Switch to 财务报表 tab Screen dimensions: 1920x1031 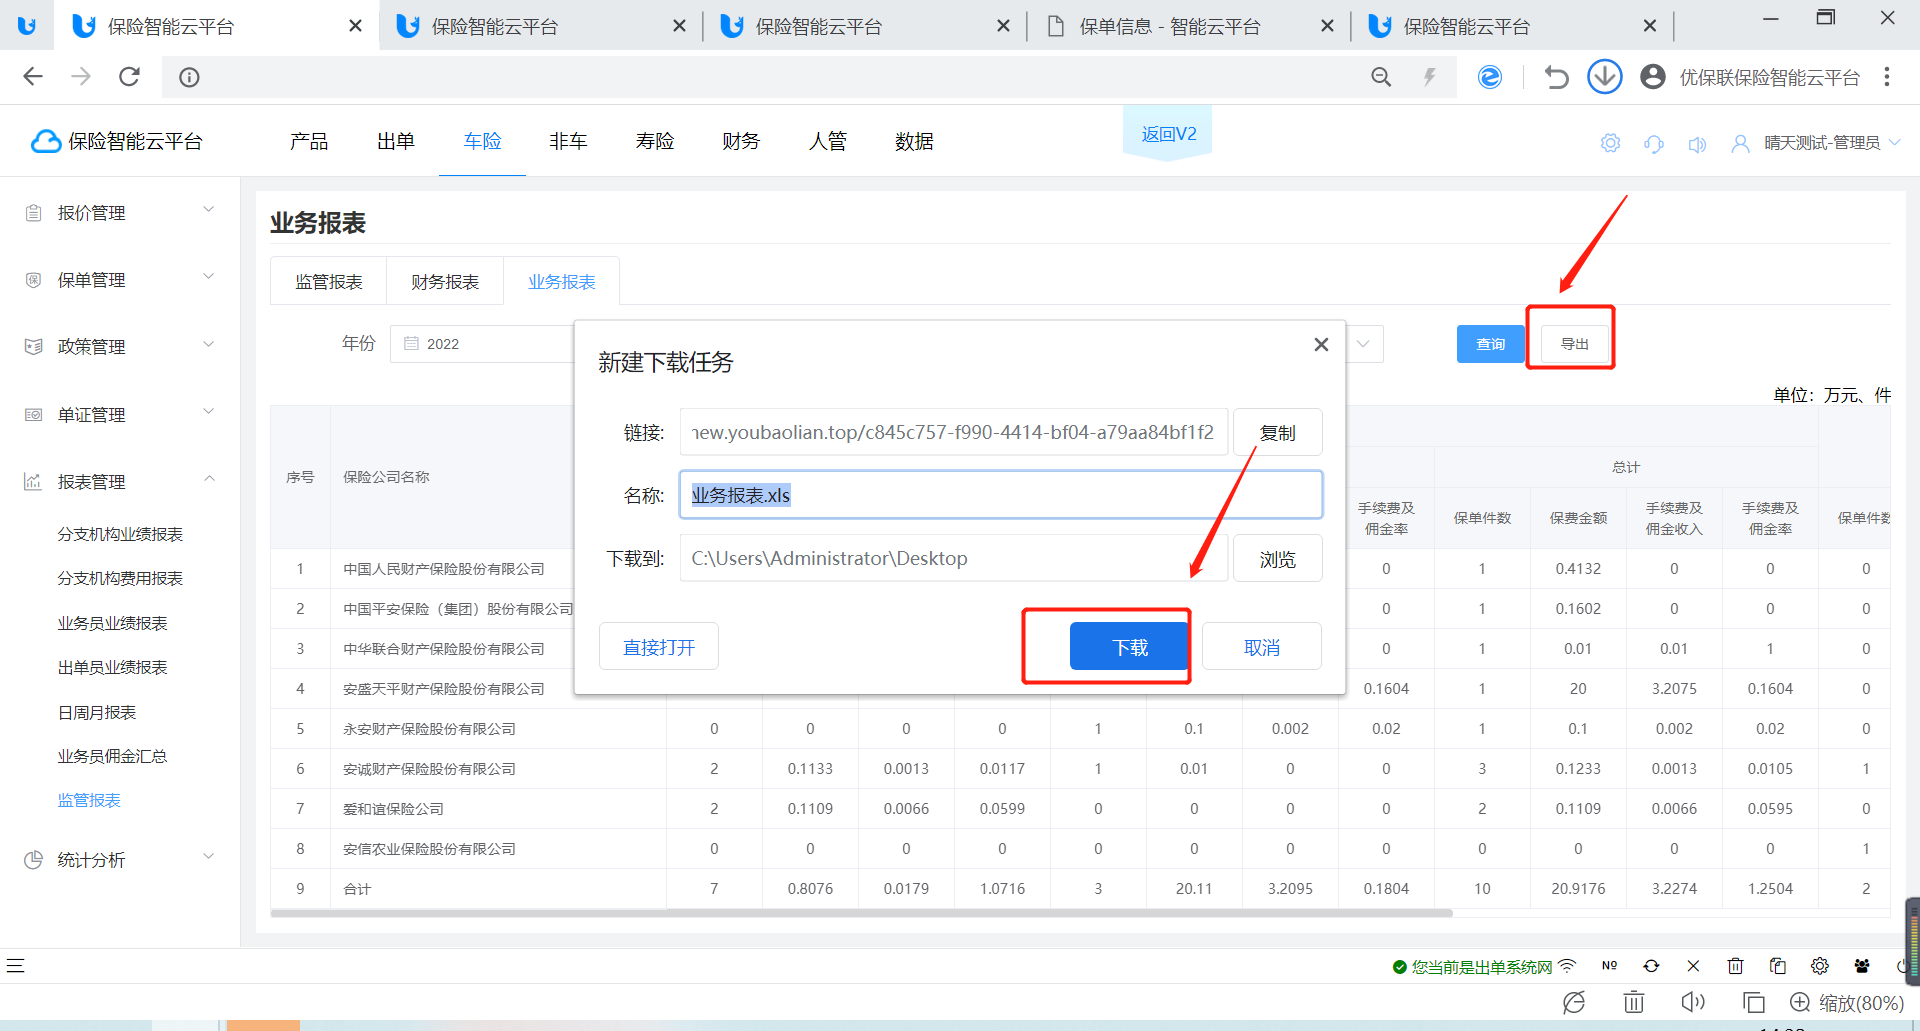click(x=445, y=282)
